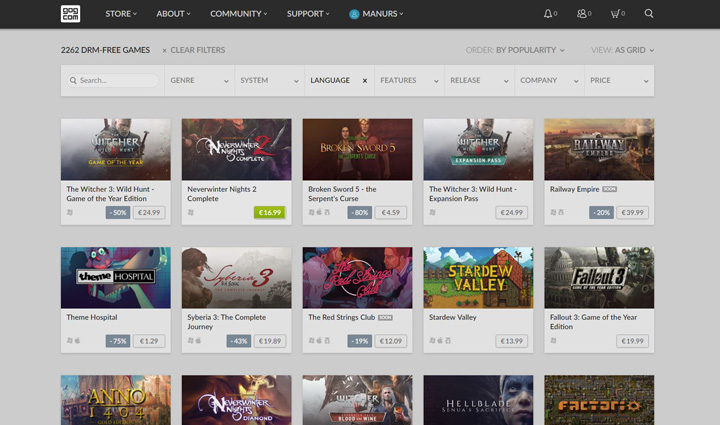Viewport: 720px width, 425px height.
Task: Click Windows icon under Witcher 3 Game of the Year
Action: (70, 212)
